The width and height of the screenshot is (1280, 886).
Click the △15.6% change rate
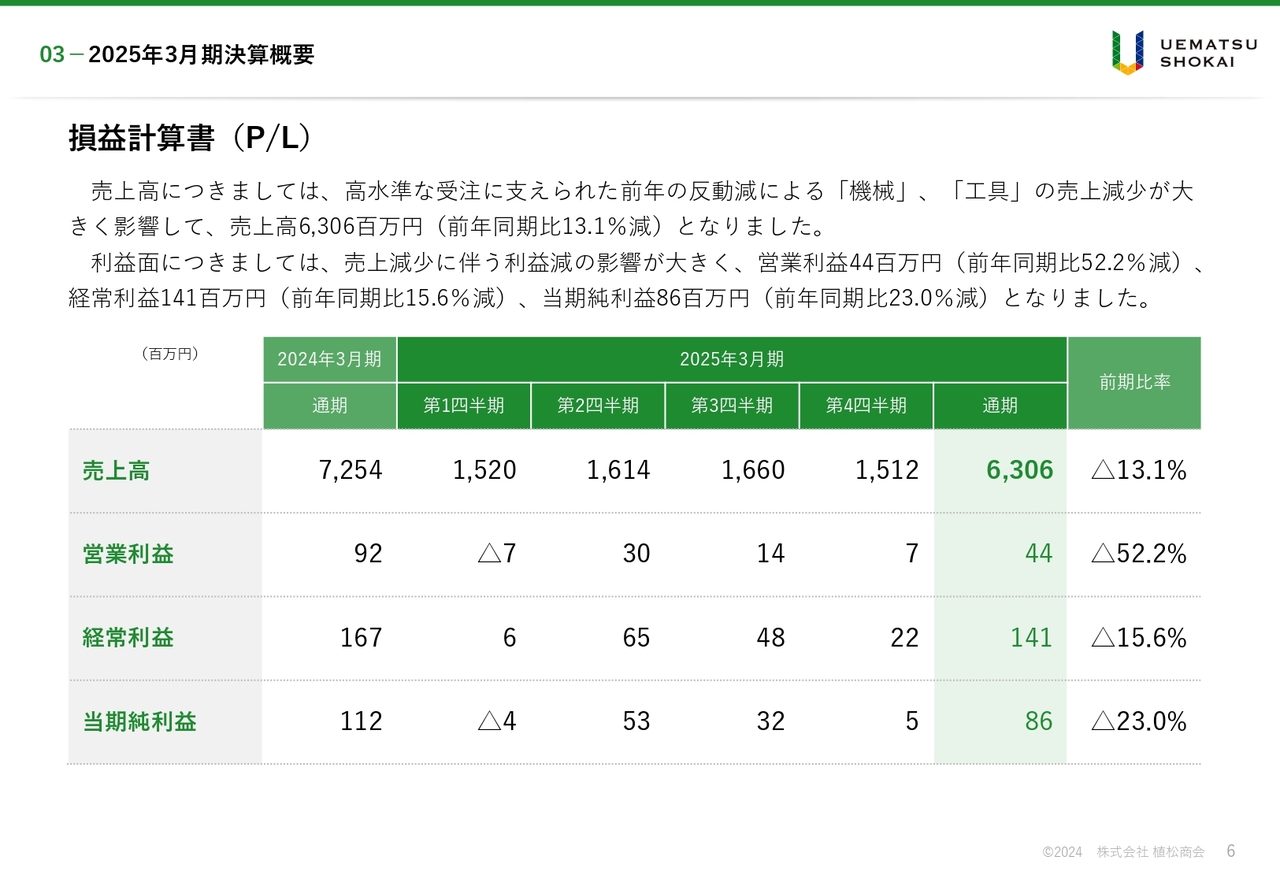click(x=1139, y=637)
